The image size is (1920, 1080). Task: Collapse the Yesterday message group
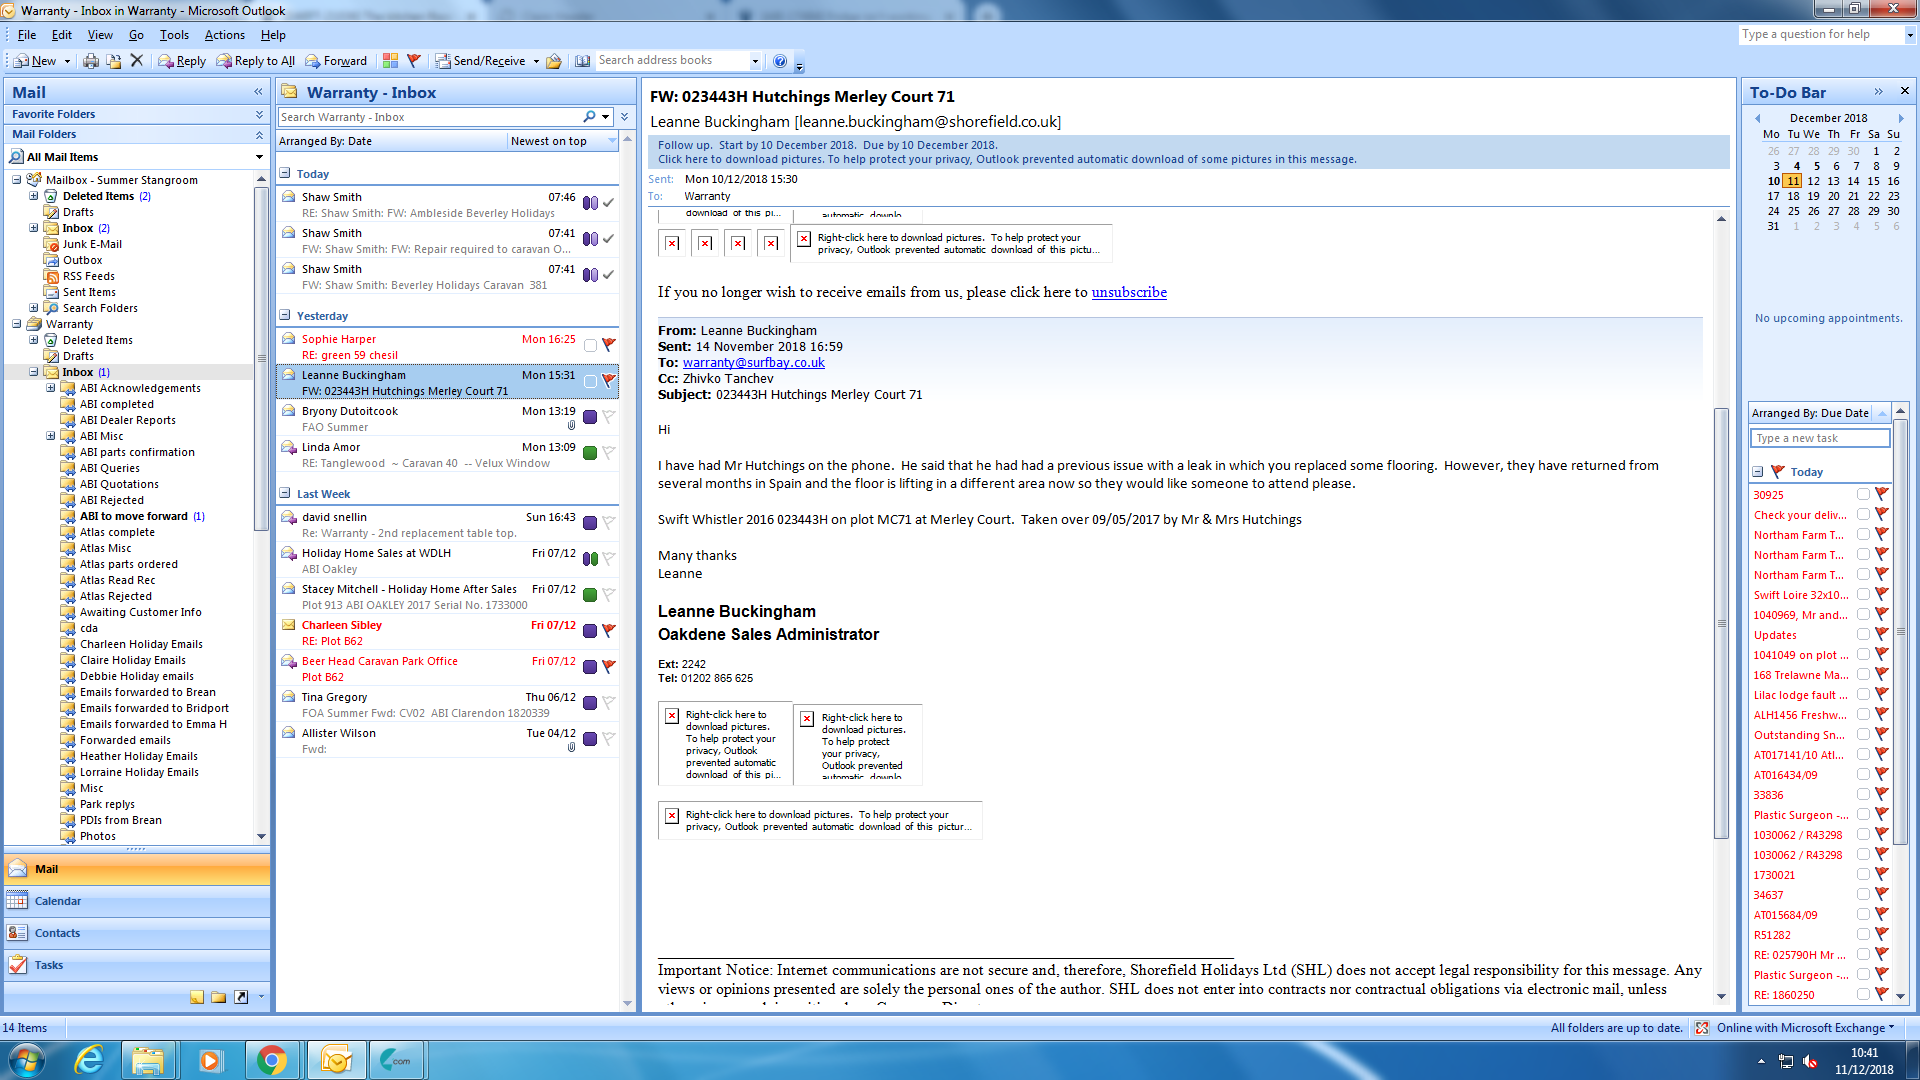(285, 316)
